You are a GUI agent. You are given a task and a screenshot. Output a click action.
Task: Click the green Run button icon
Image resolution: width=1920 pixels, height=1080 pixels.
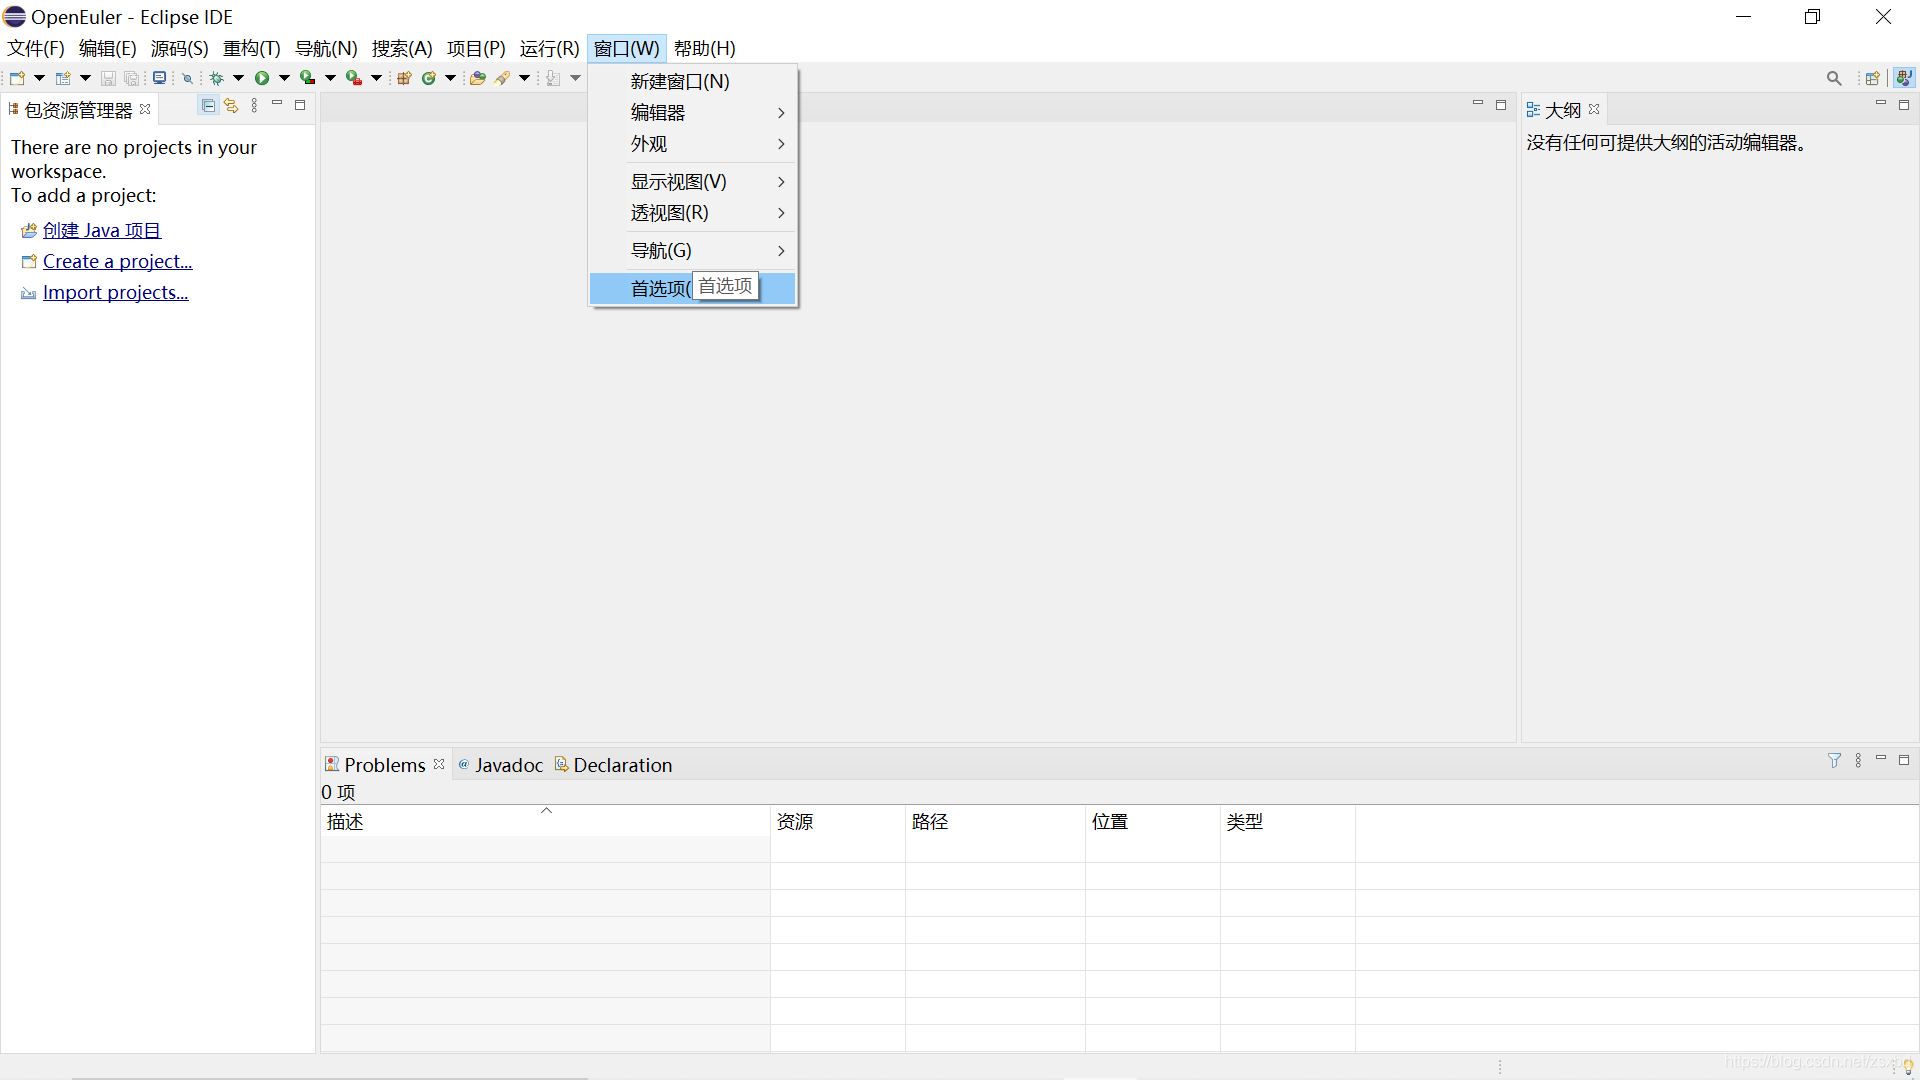pyautogui.click(x=262, y=78)
